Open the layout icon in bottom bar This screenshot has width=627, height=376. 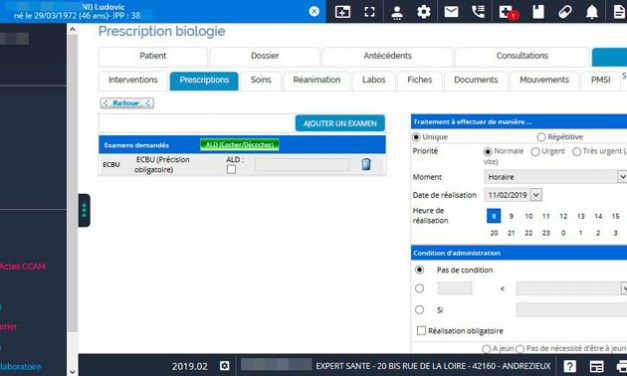tap(597, 366)
